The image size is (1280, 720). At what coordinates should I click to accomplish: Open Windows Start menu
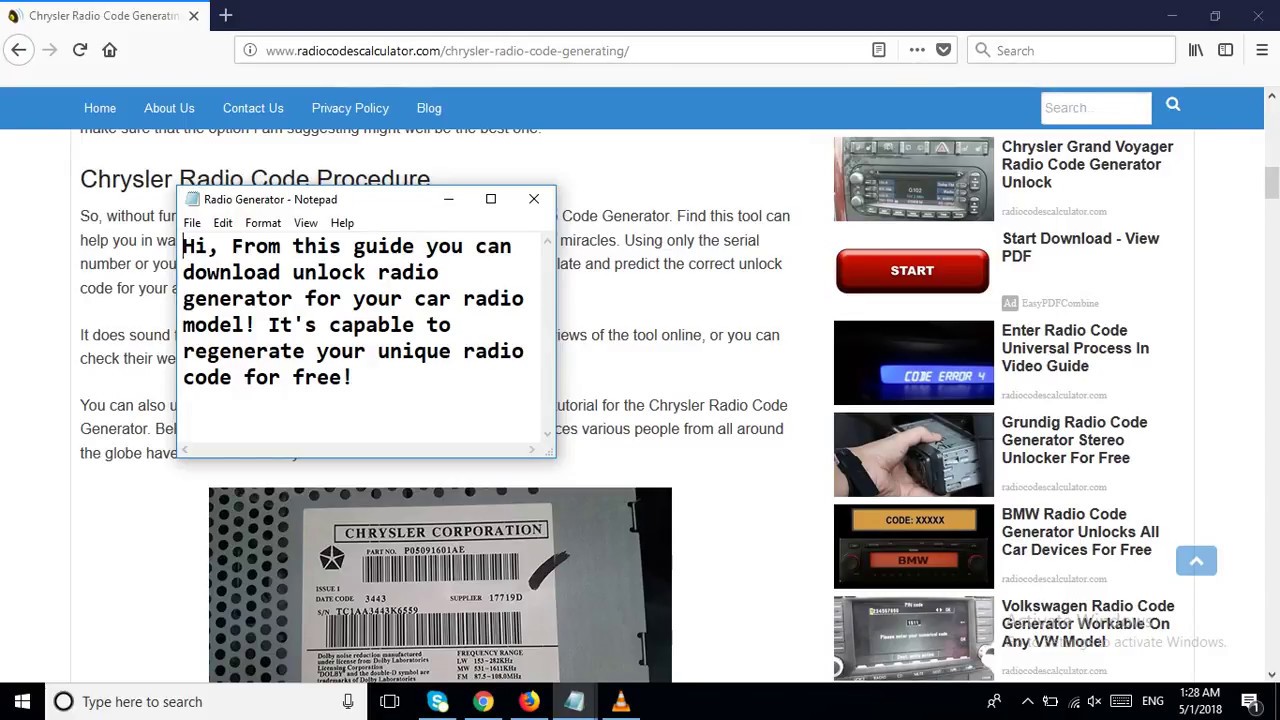22,701
